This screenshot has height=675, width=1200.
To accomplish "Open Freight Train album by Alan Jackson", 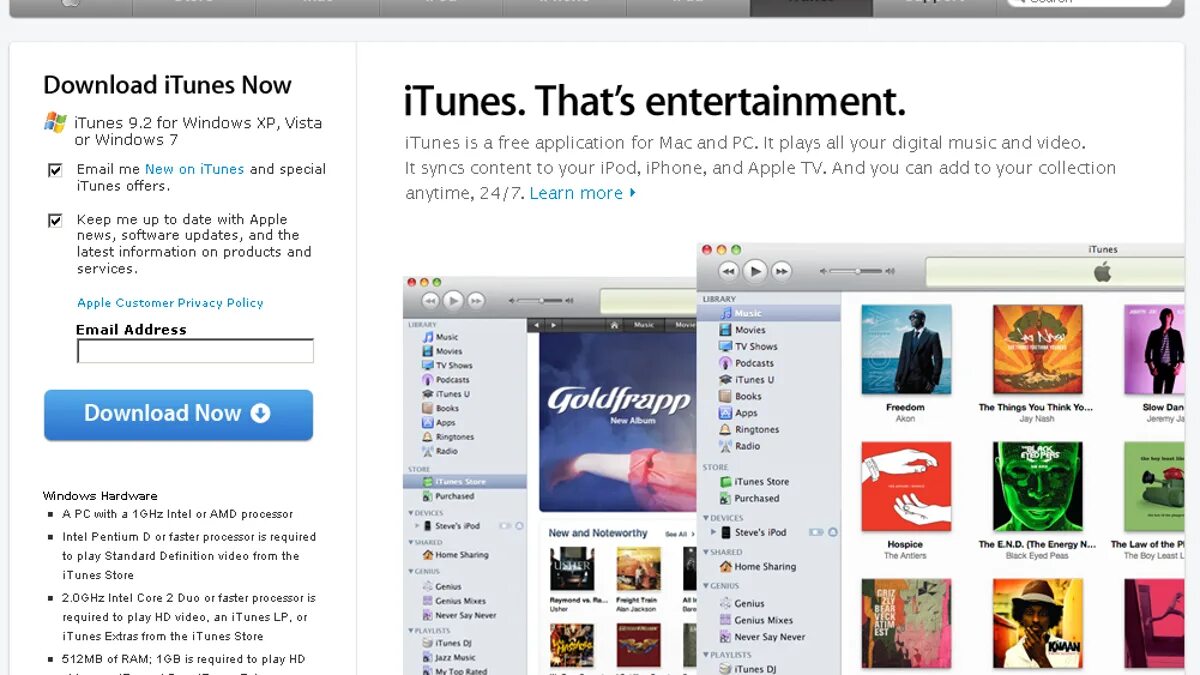I will 638,570.
